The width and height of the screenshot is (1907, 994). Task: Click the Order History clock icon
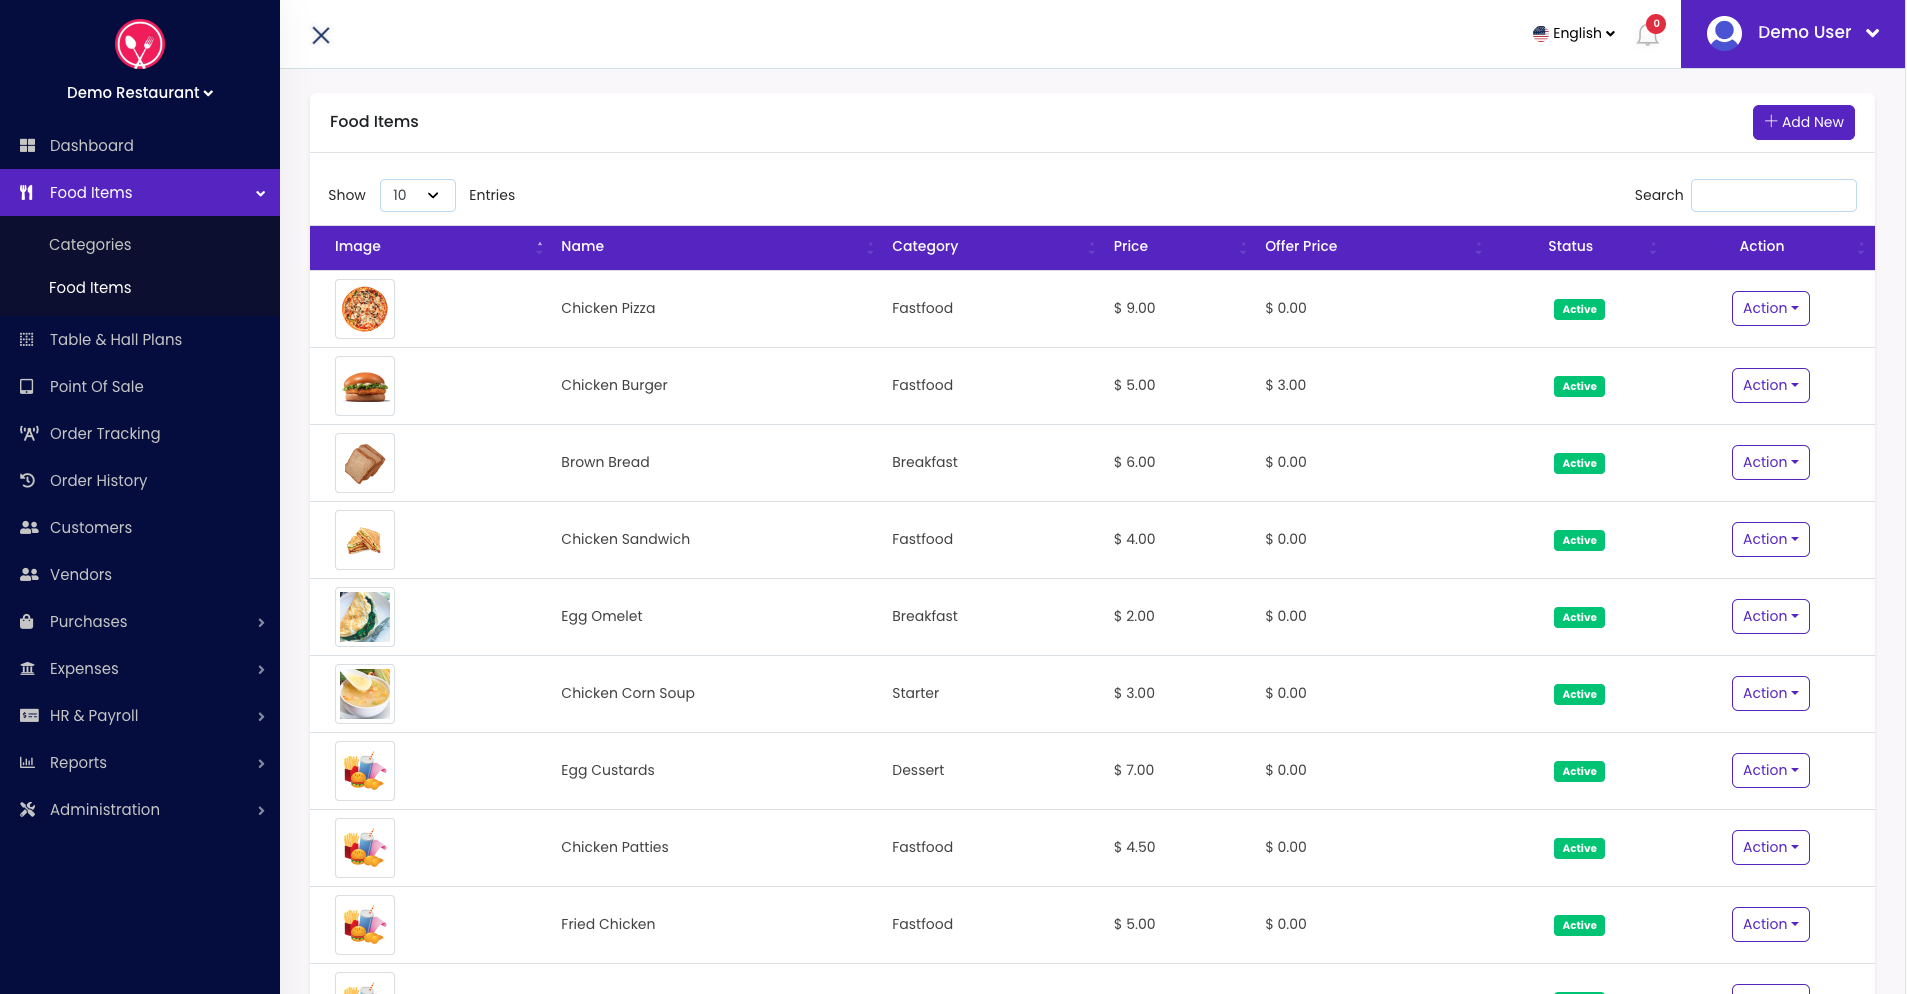click(x=28, y=481)
